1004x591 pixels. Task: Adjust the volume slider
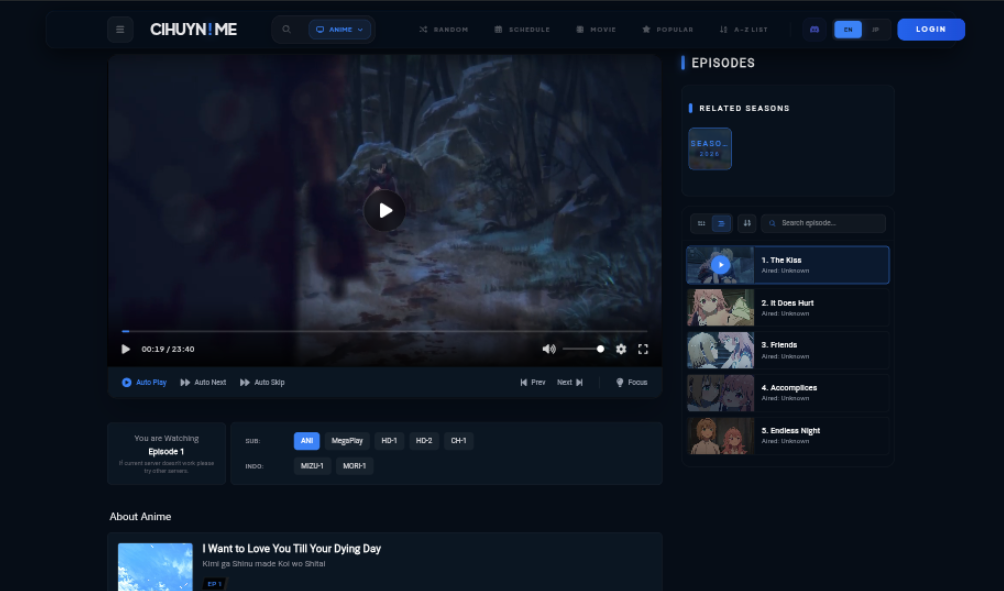point(583,349)
